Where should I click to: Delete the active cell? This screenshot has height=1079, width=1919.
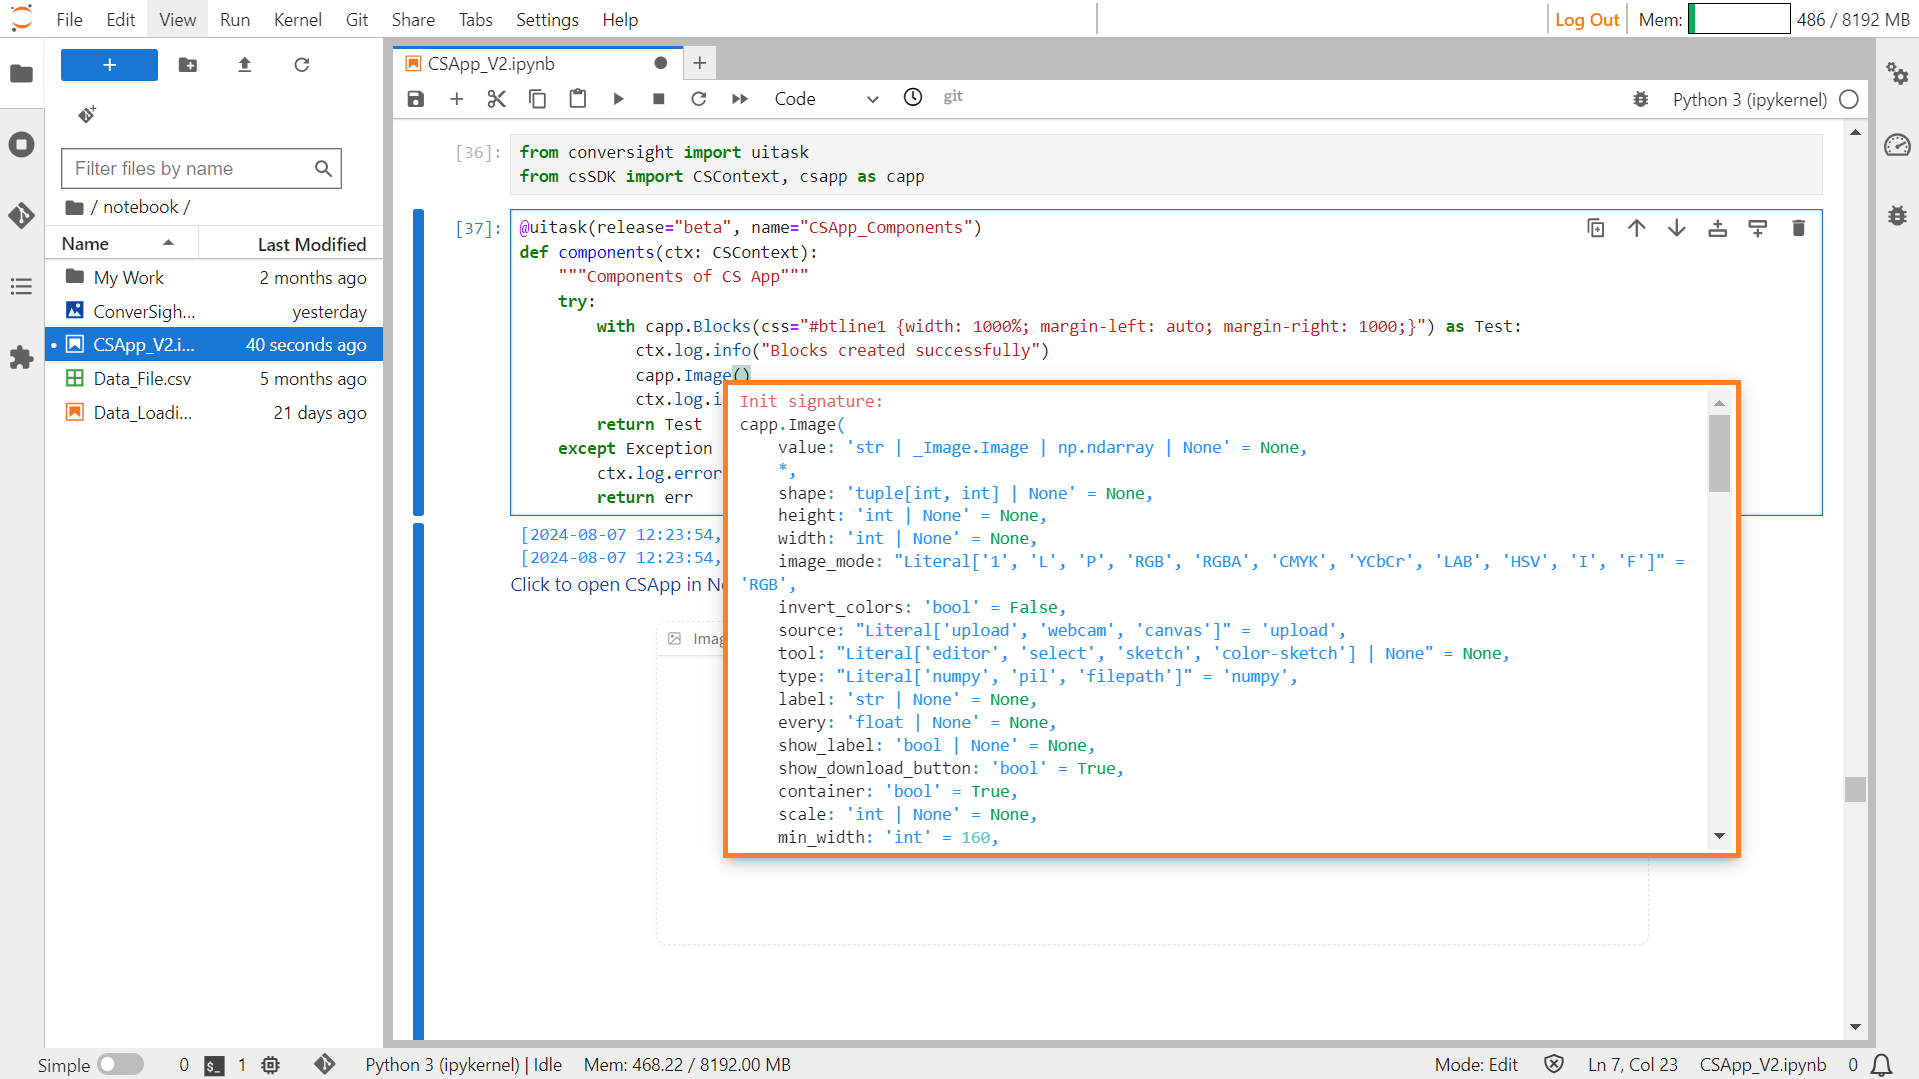click(1799, 228)
